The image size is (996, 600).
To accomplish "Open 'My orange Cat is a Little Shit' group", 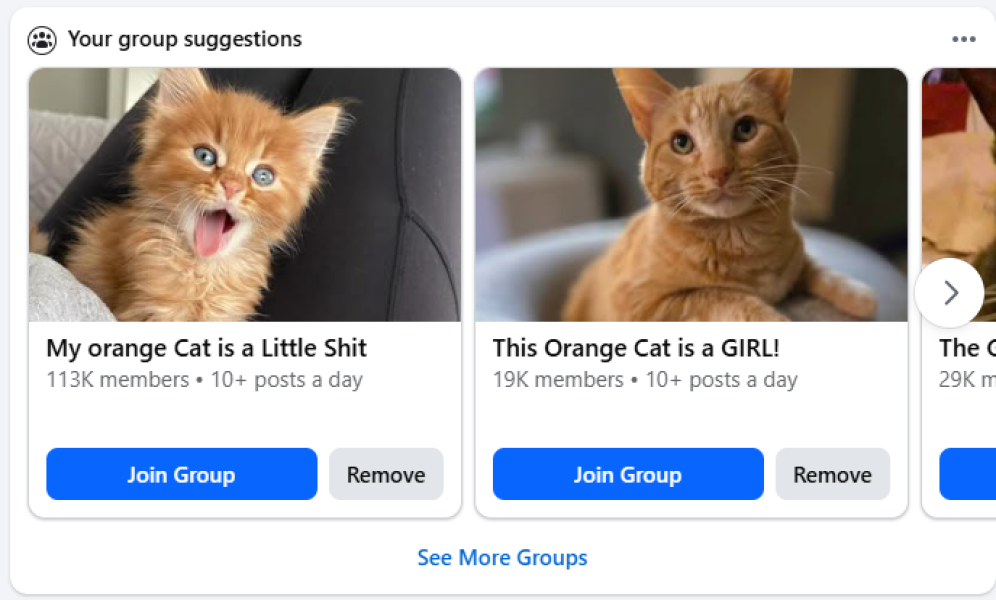I will 206,348.
